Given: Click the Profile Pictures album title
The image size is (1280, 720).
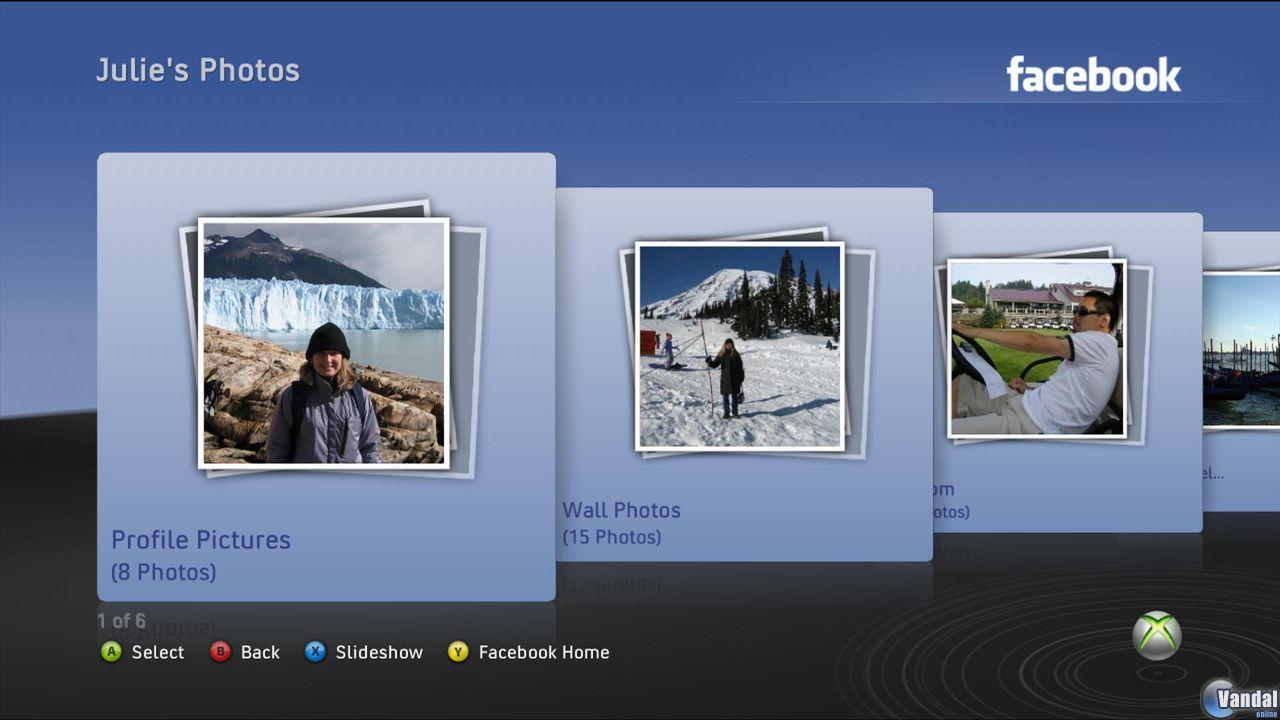Looking at the screenshot, I should point(201,540).
